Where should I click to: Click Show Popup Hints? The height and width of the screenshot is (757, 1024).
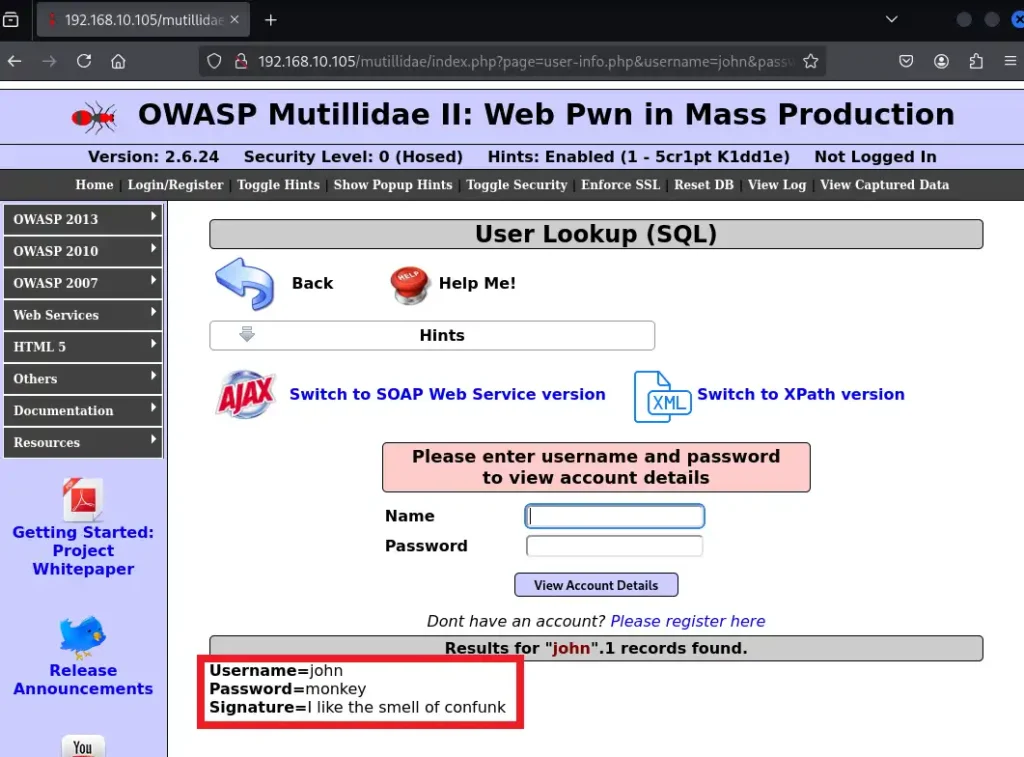coord(393,185)
